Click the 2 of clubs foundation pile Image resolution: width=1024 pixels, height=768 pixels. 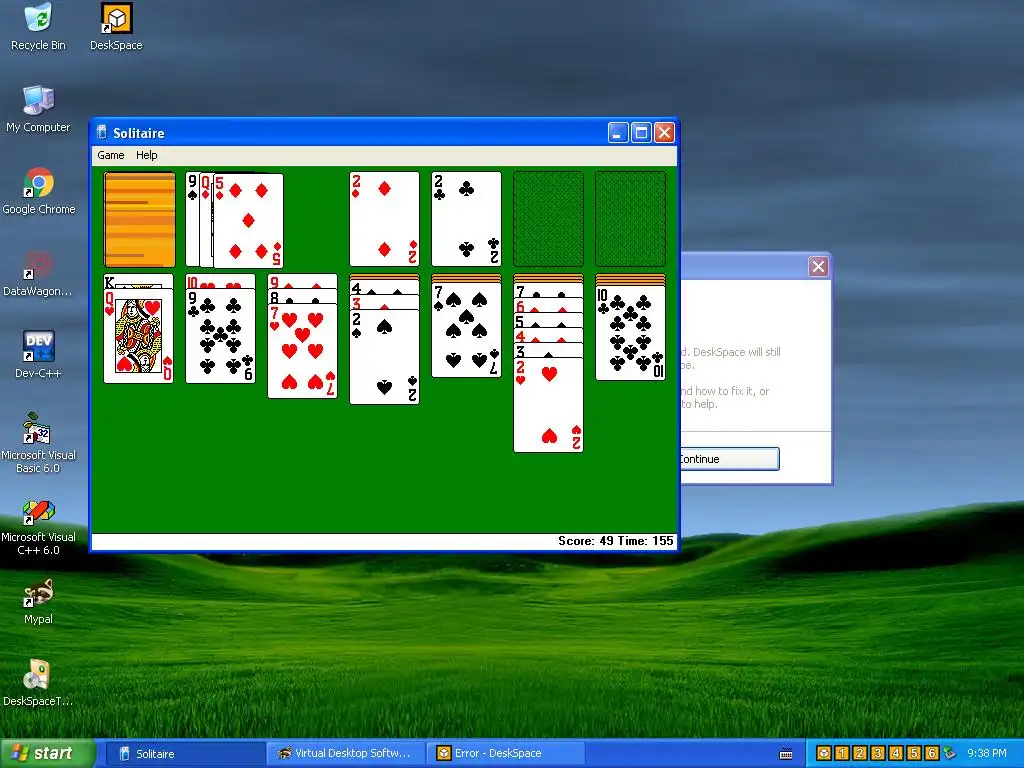tap(466, 219)
